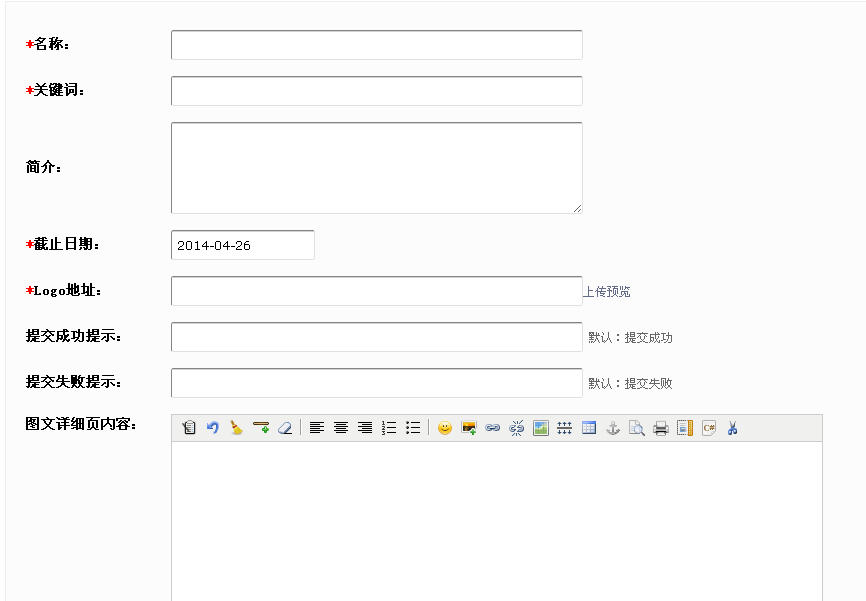The image size is (866, 601).
Task: Align text right in editor
Action: click(x=365, y=428)
